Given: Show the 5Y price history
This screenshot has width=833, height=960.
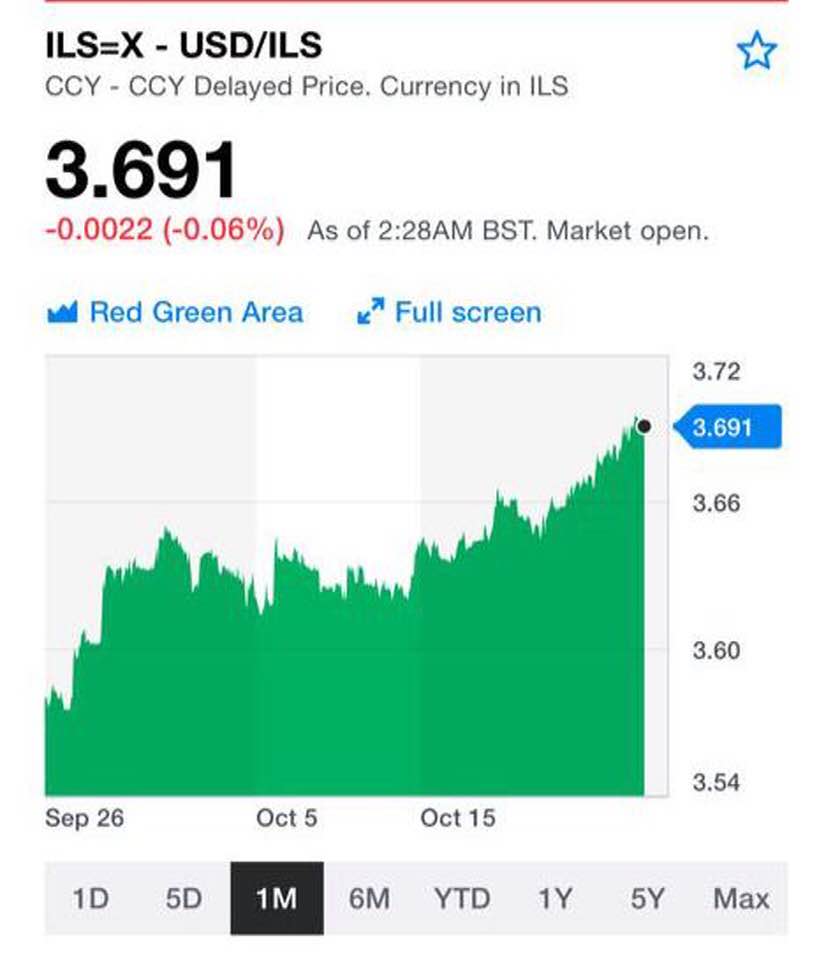Looking at the screenshot, I should click(x=648, y=898).
